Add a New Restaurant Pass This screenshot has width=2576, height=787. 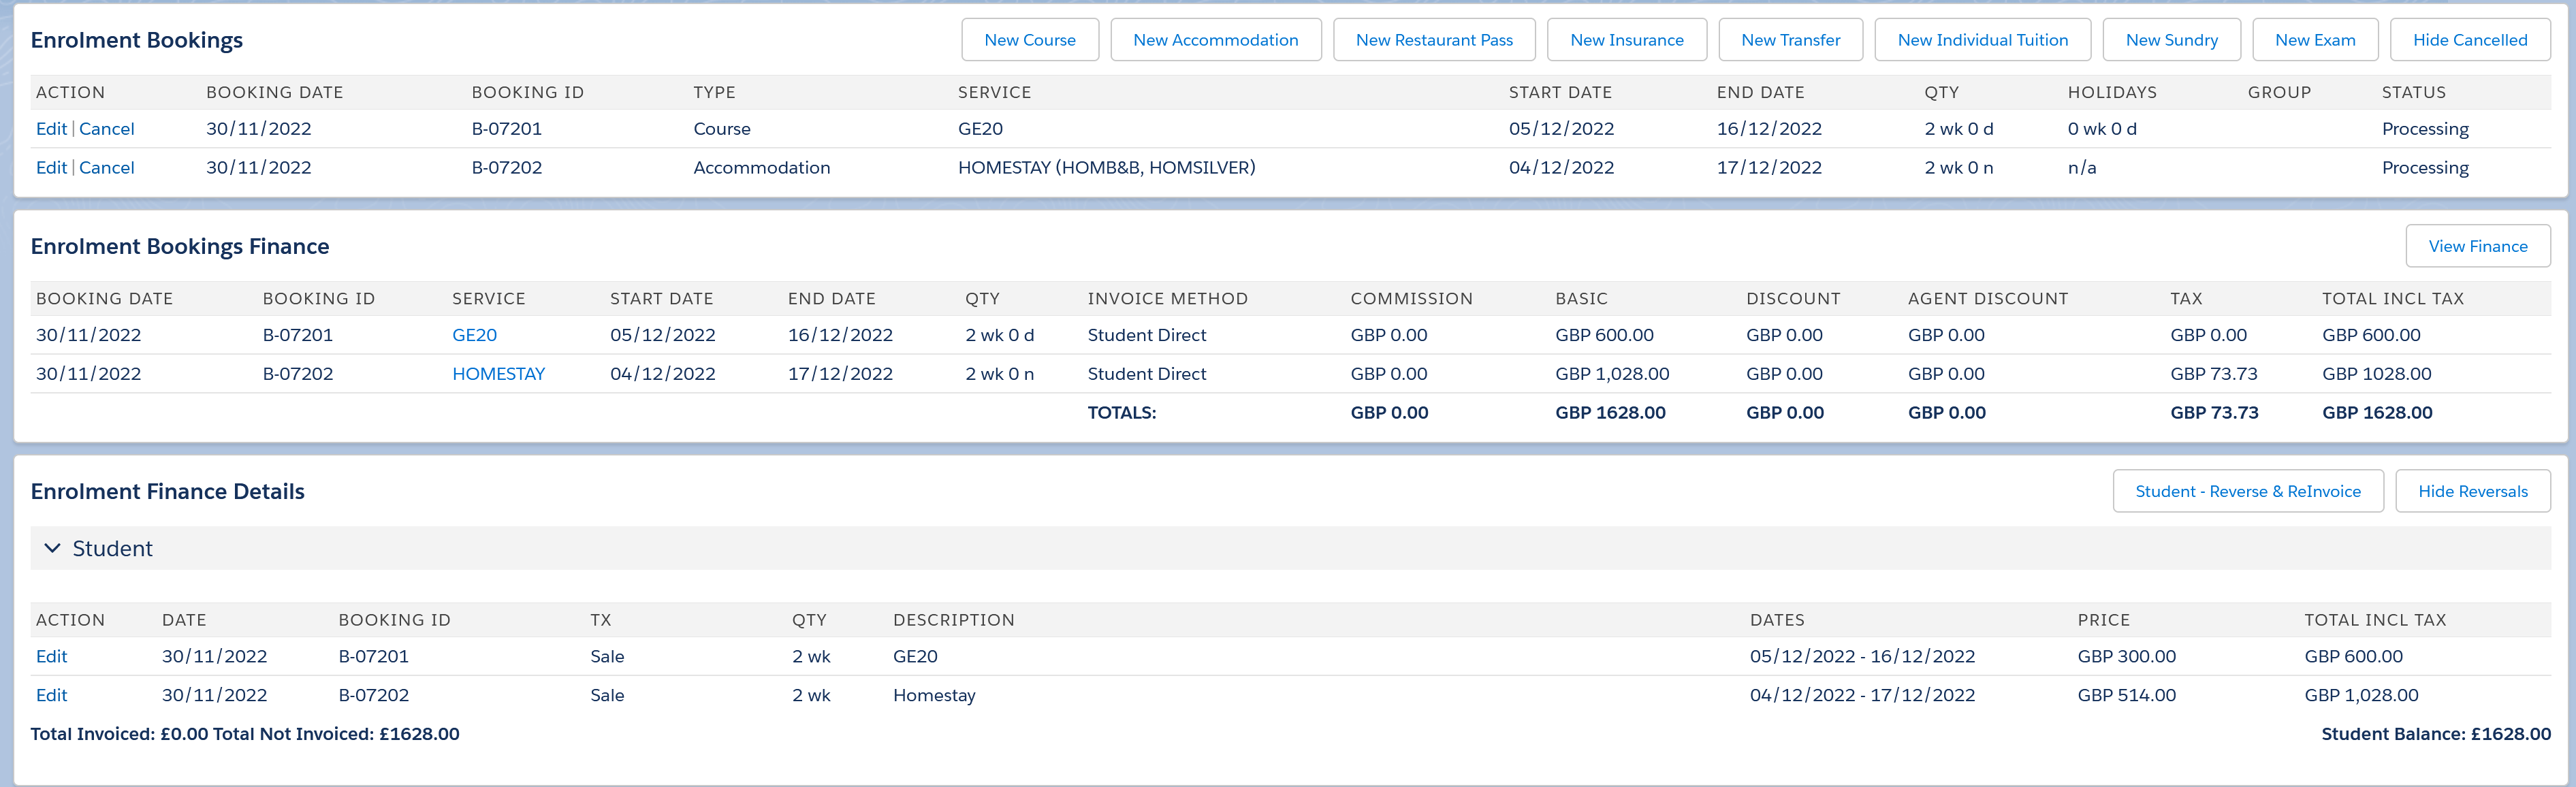[x=1433, y=40]
